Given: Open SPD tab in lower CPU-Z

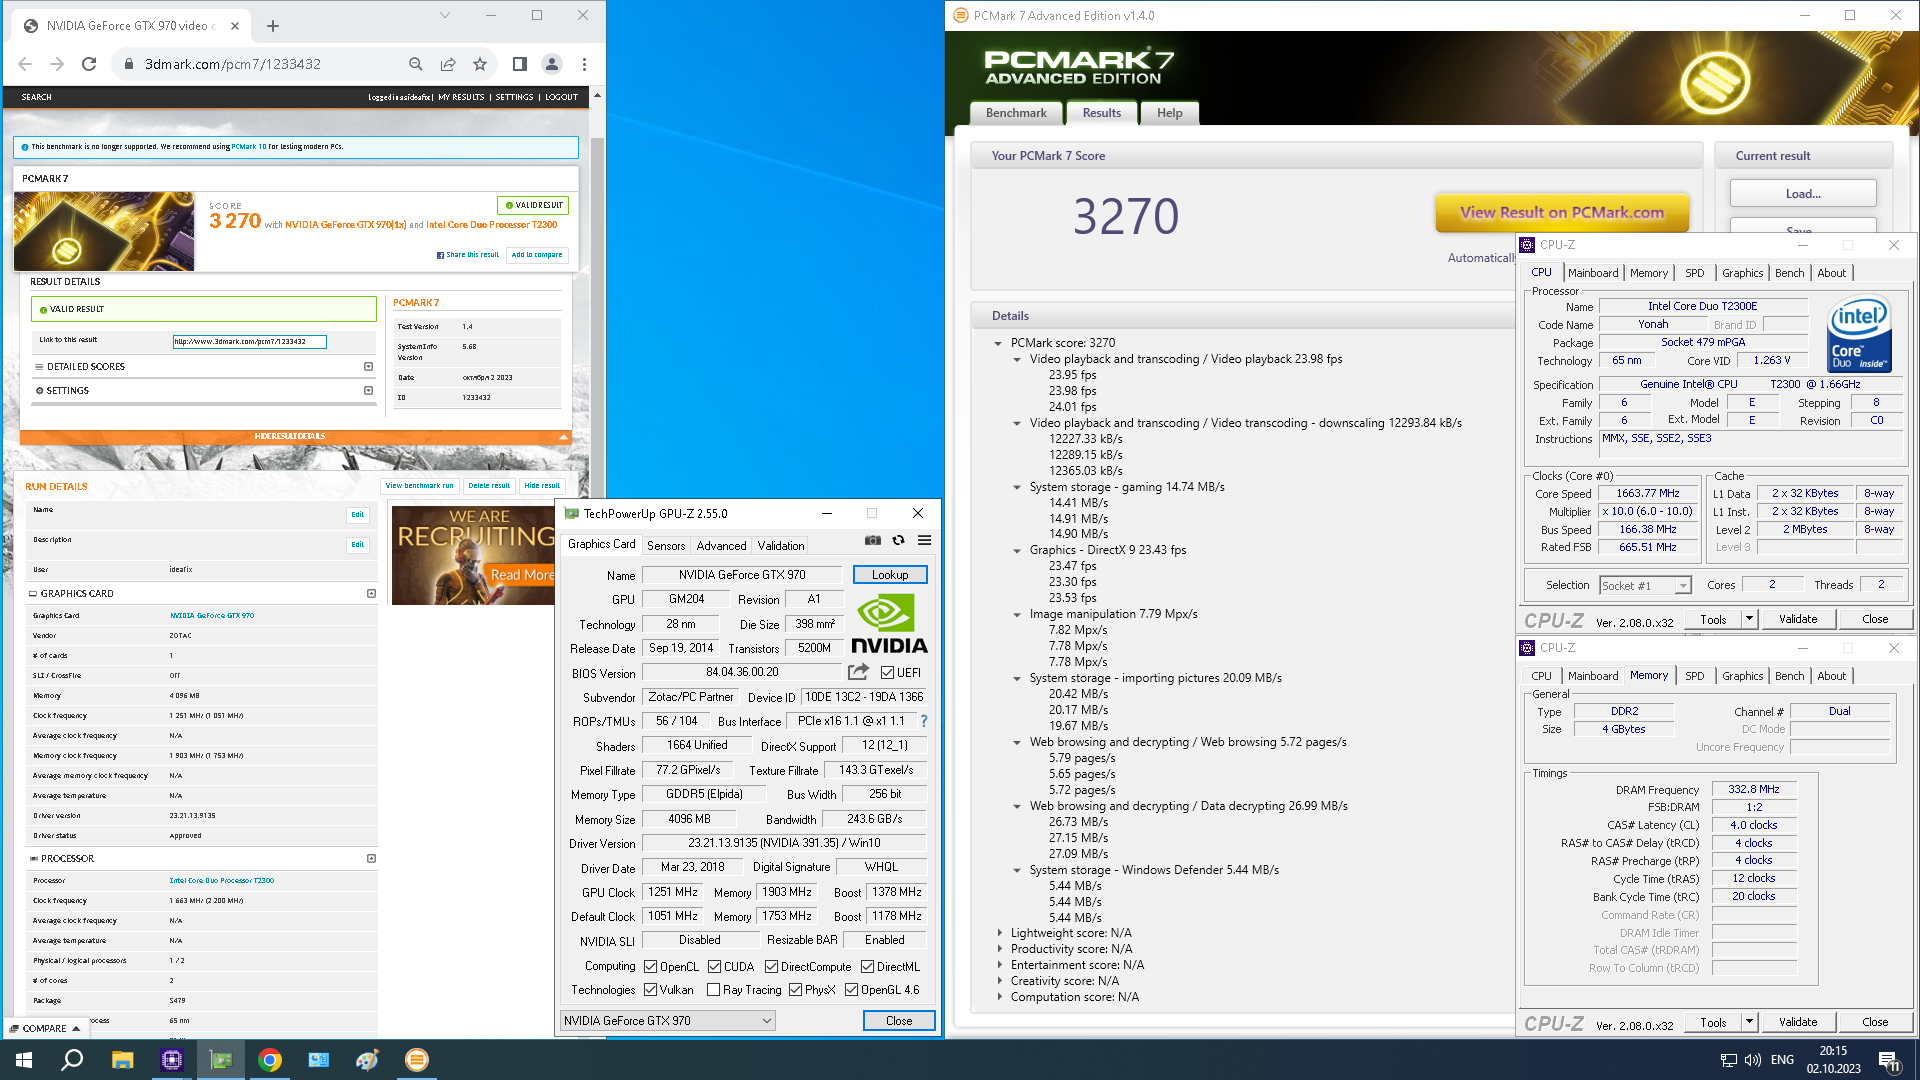Looking at the screenshot, I should [1694, 676].
